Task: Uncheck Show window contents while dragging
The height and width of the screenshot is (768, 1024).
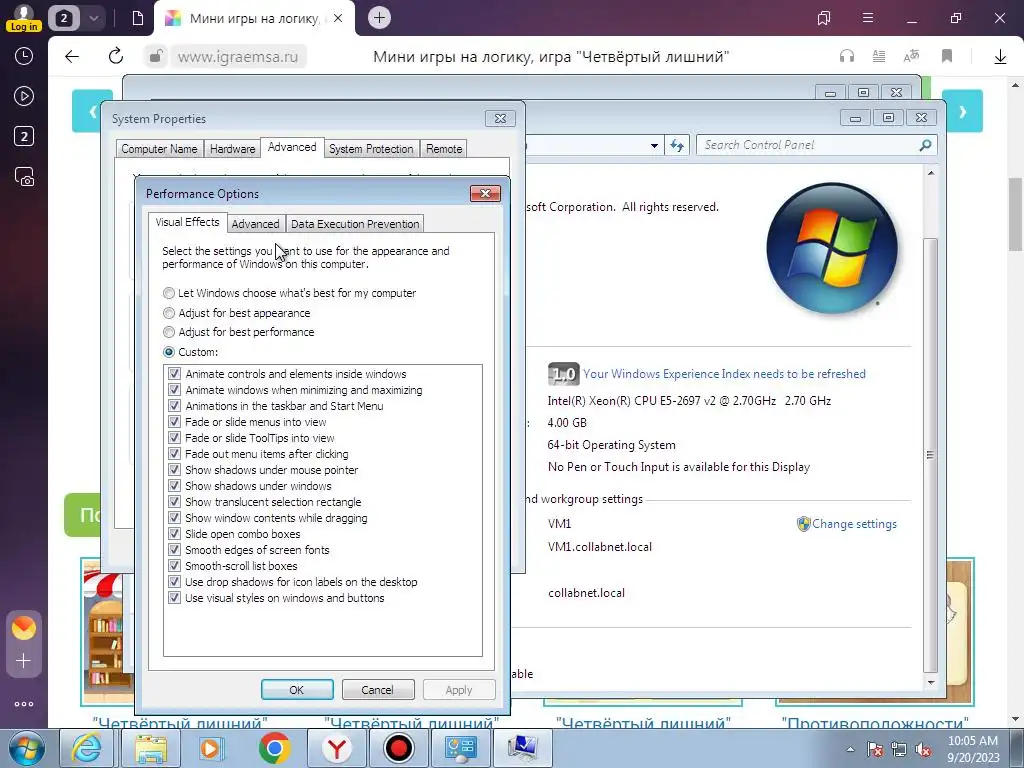Action: [174, 518]
